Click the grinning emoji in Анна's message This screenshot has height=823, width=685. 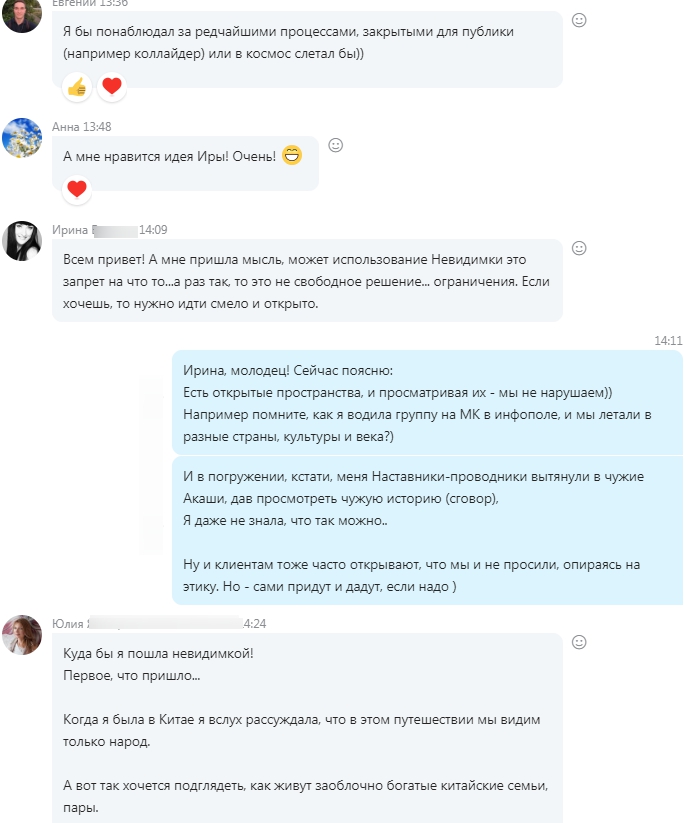292,155
